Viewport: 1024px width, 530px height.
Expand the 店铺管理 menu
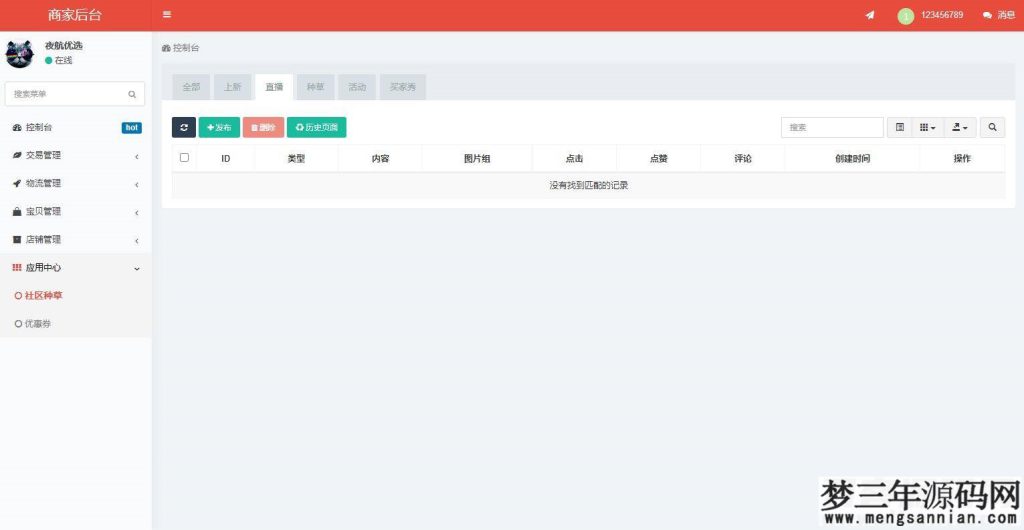(76, 240)
